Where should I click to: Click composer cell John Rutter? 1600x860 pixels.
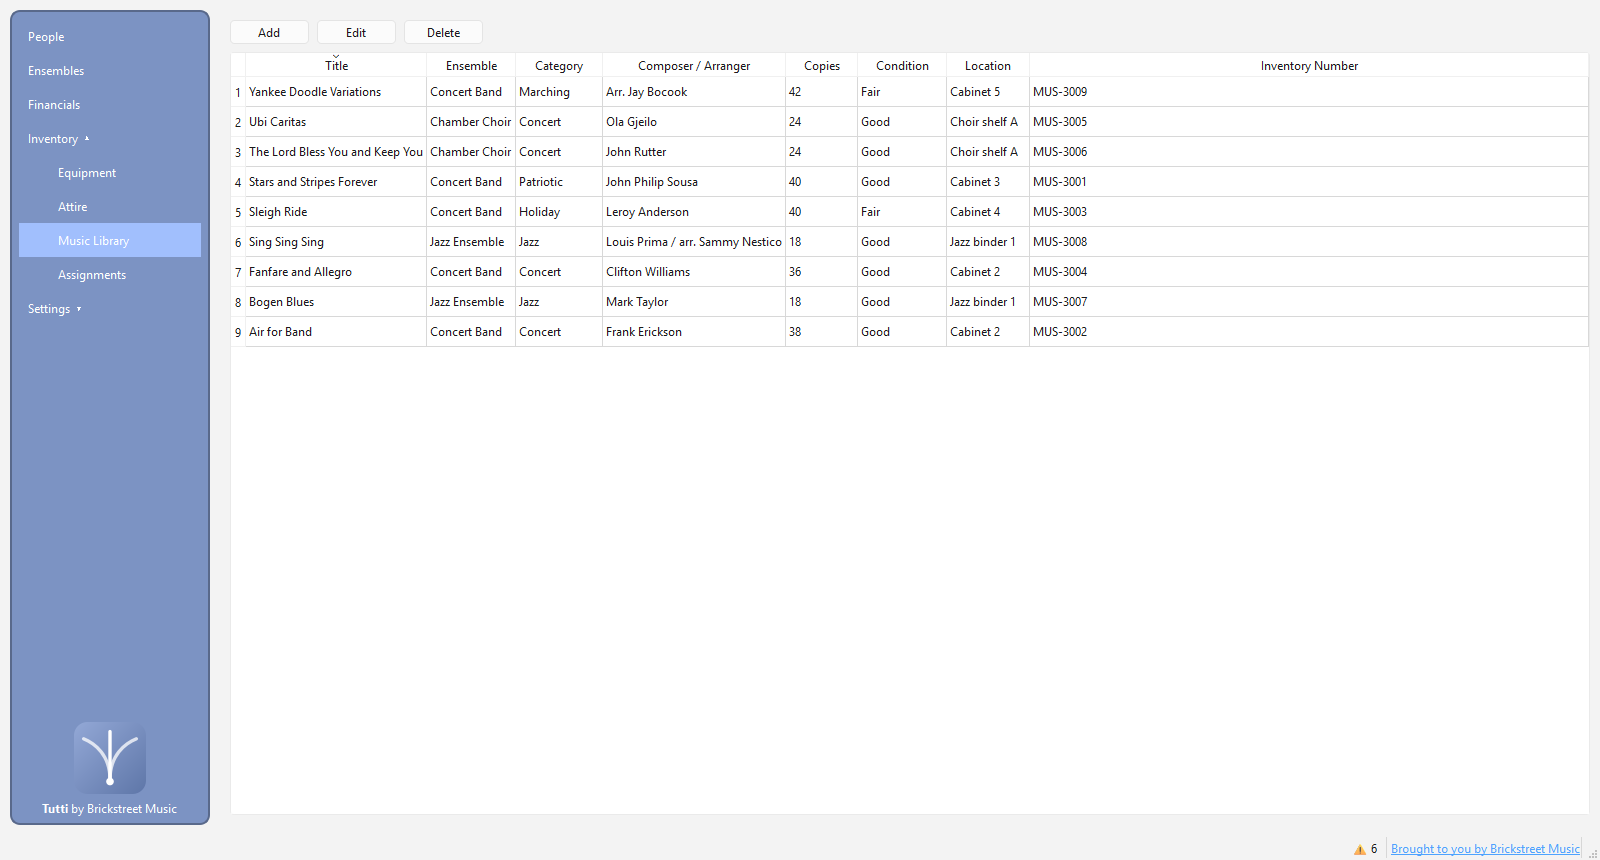coord(694,152)
